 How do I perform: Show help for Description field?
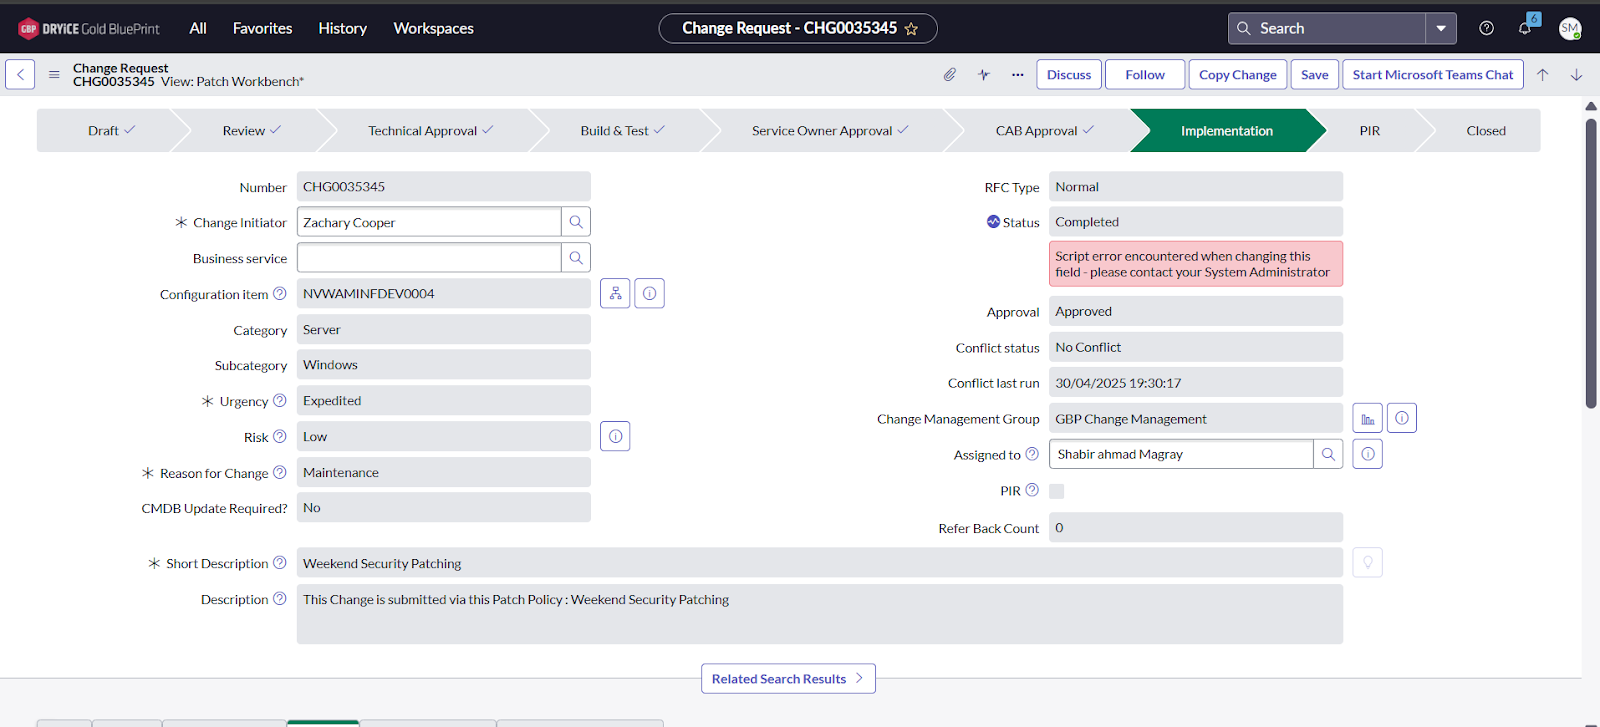click(x=280, y=598)
